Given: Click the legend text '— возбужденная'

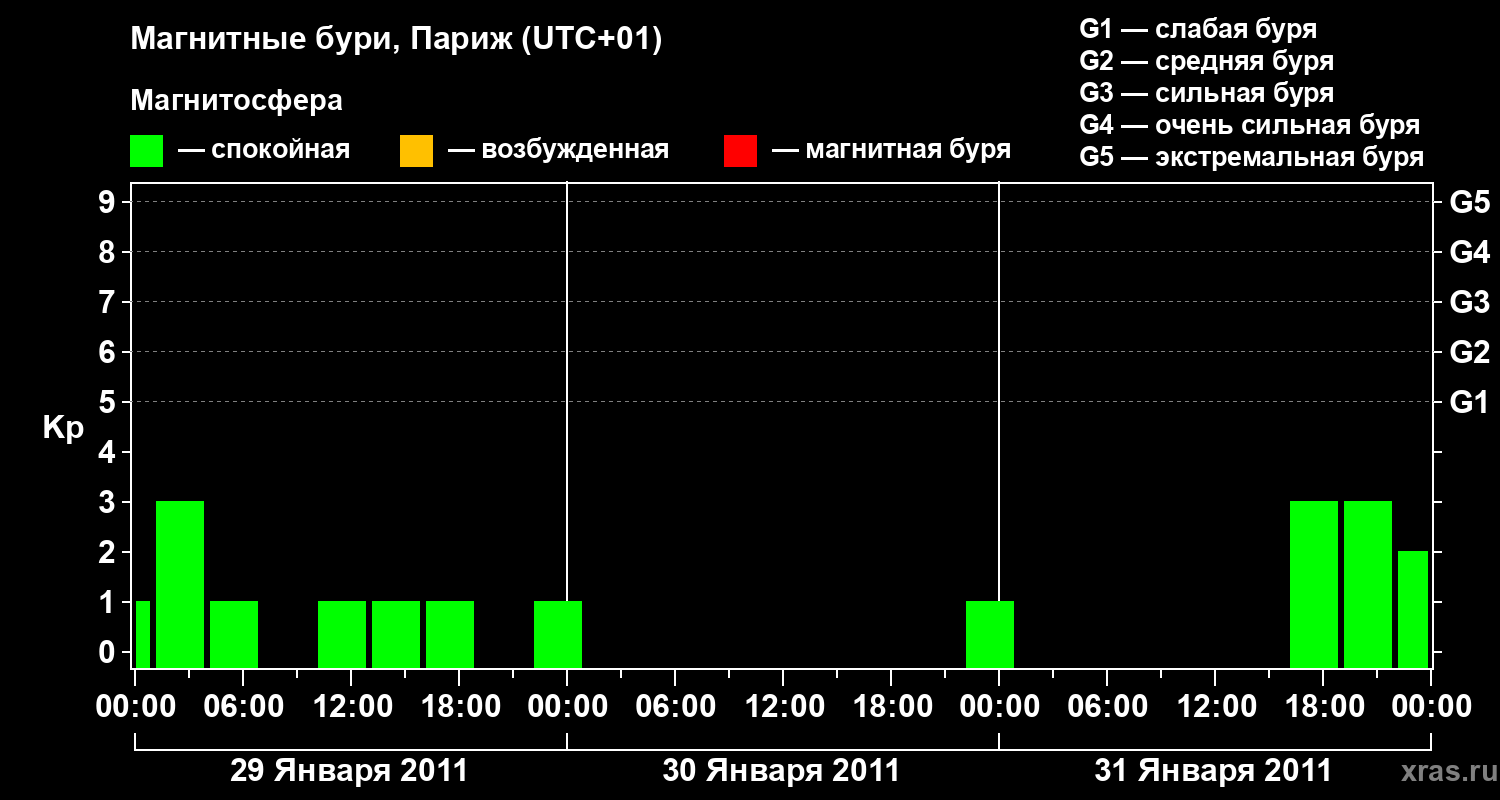Looking at the screenshot, I should pyautogui.click(x=558, y=151).
